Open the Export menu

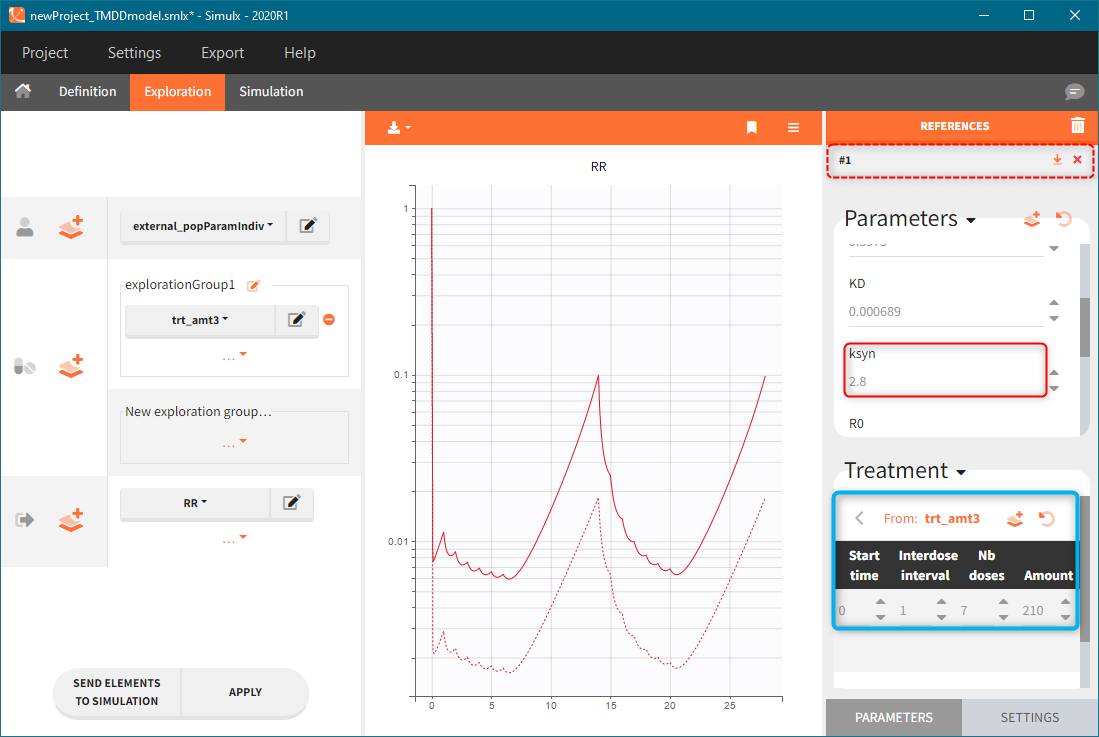point(222,53)
